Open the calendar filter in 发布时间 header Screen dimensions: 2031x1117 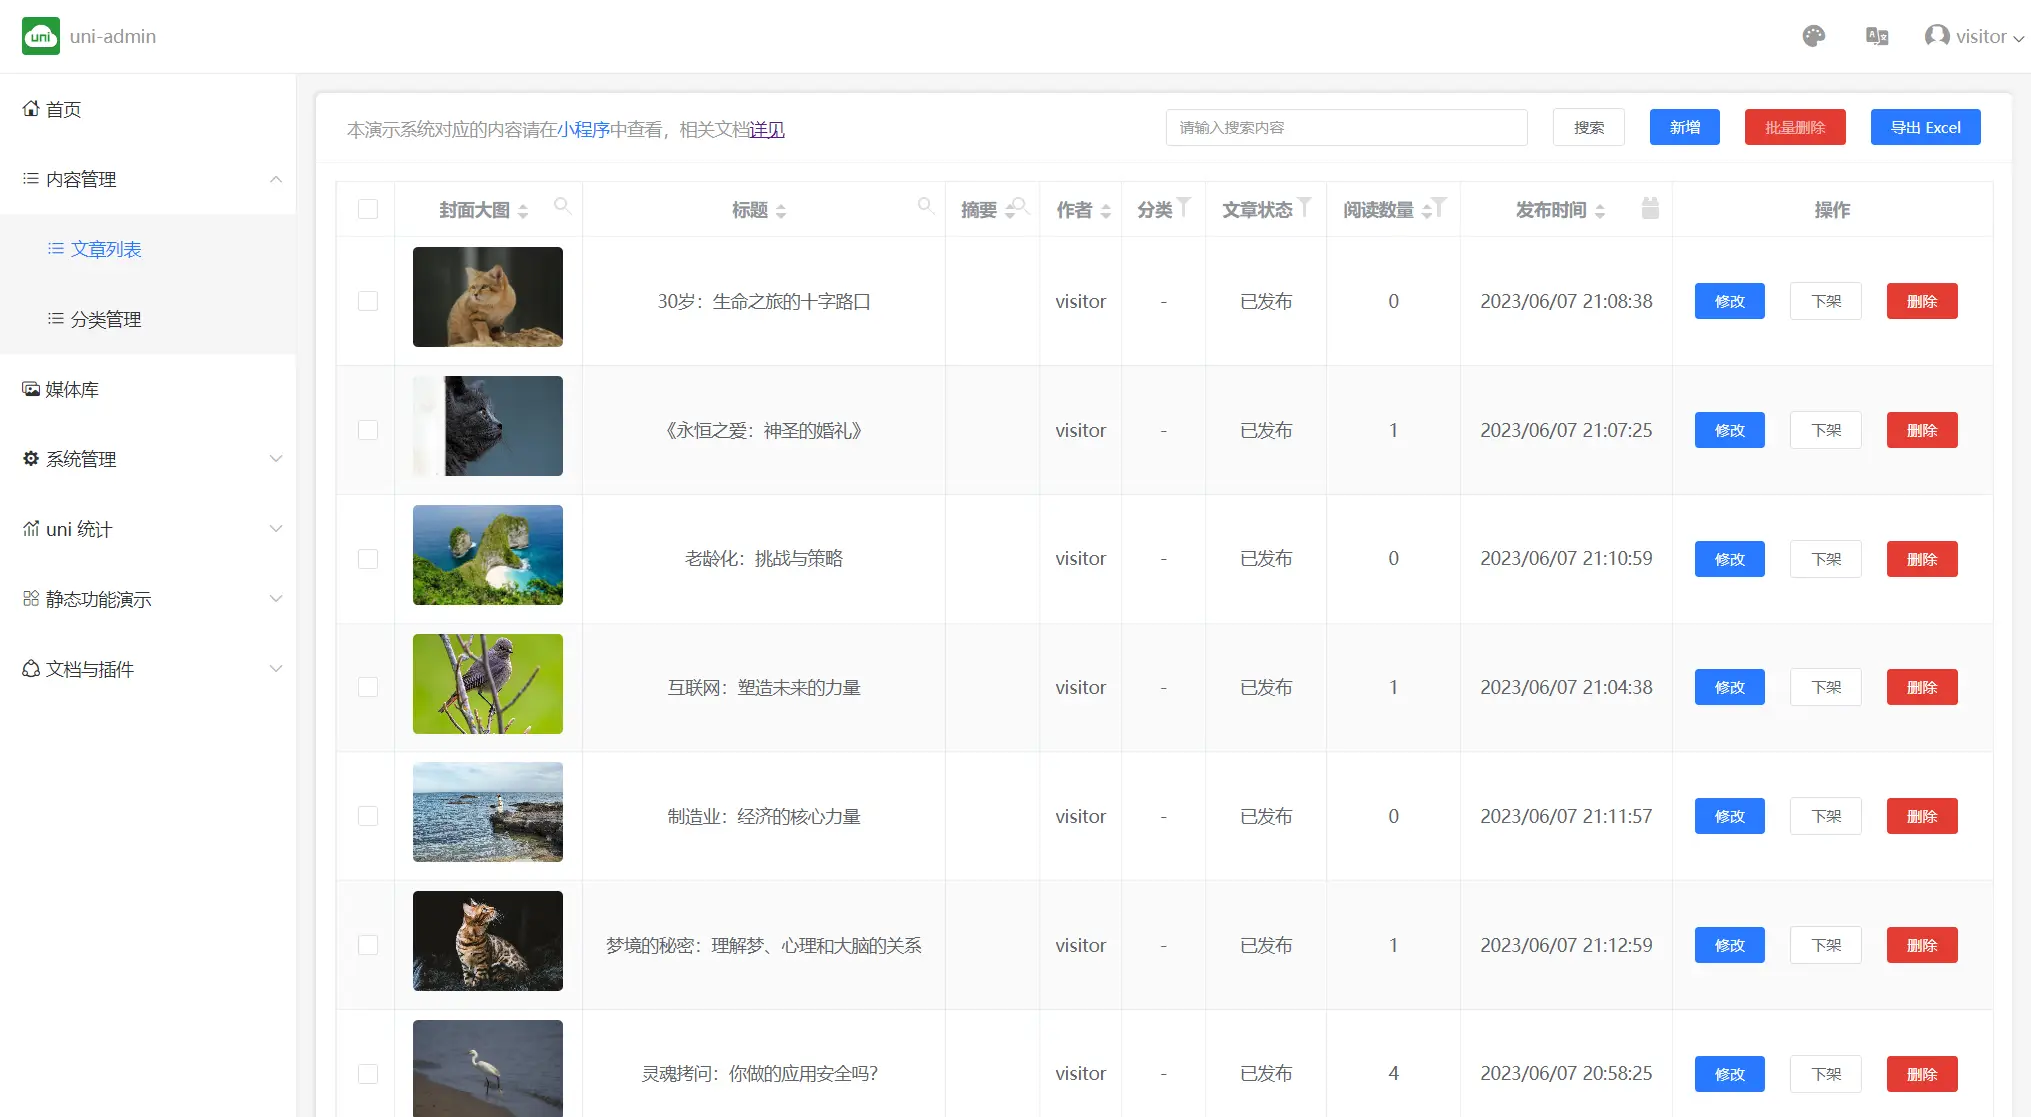[1650, 208]
